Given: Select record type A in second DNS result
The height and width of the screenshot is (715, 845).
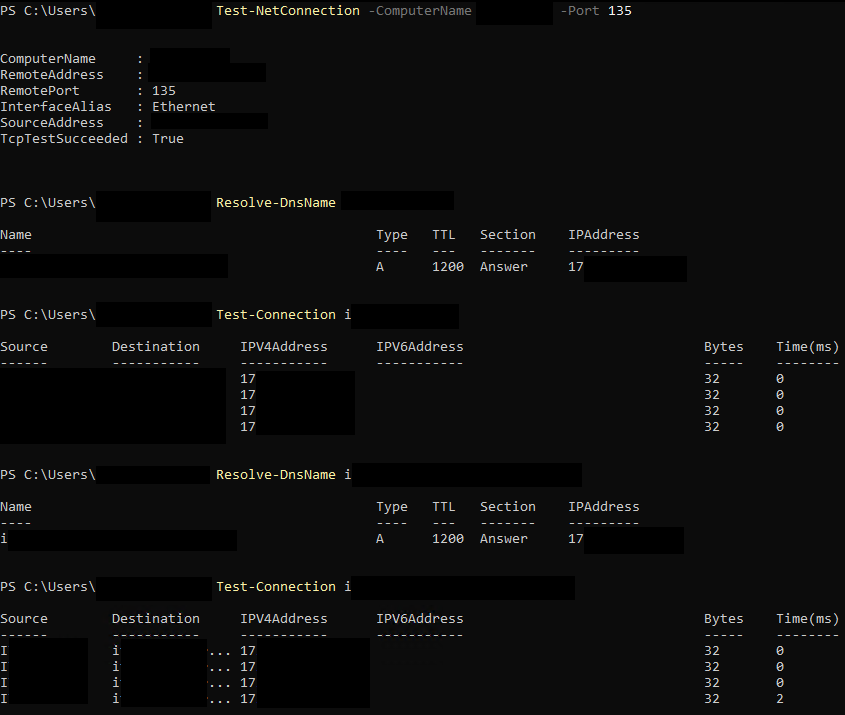Looking at the screenshot, I should [x=380, y=539].
